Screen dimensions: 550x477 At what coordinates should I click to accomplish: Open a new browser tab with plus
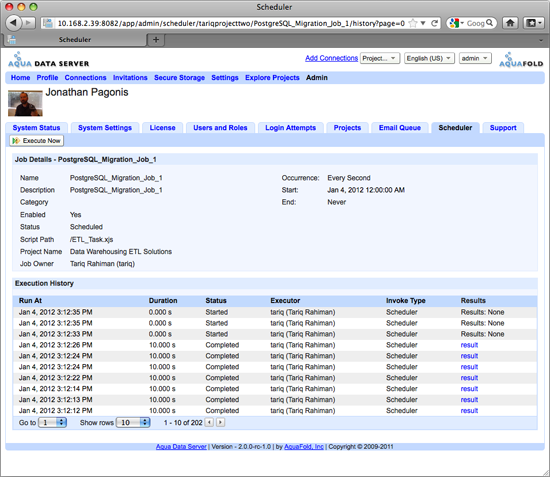[x=156, y=40]
